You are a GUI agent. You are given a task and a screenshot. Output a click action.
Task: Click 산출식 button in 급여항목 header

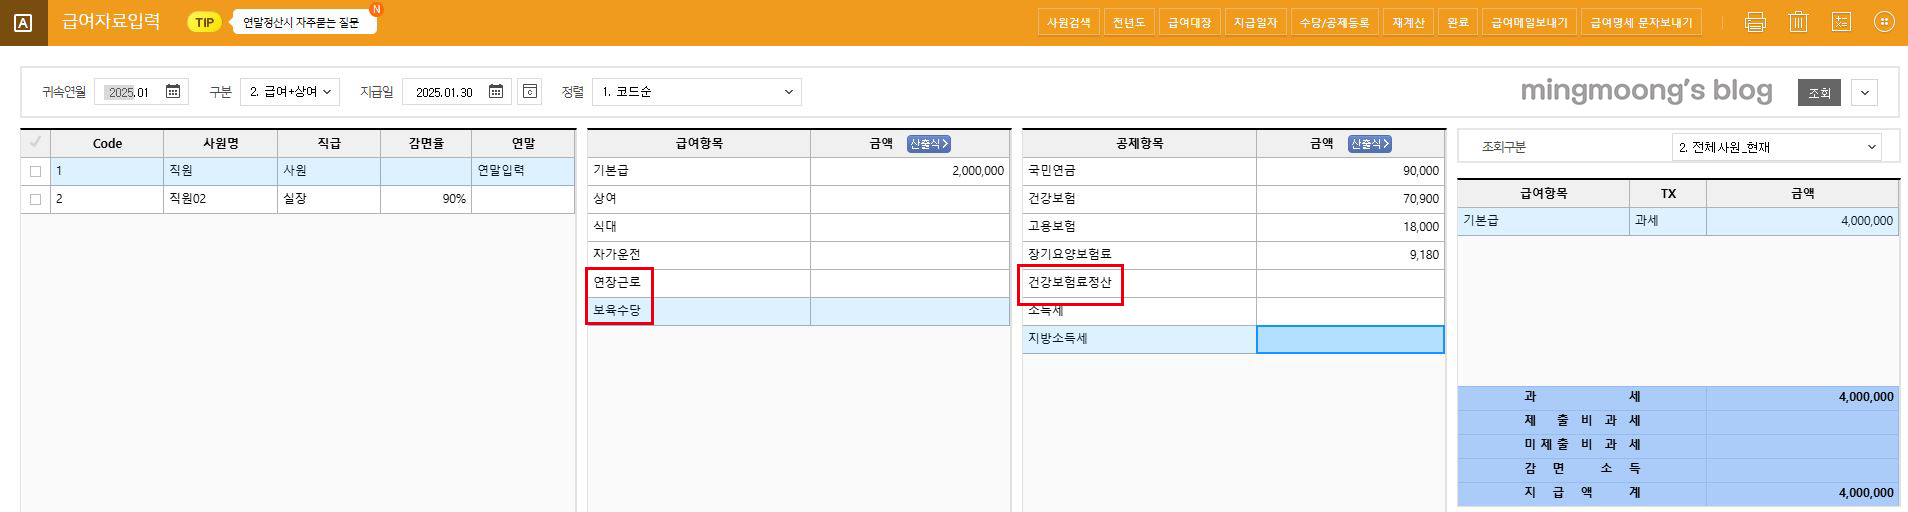coord(929,144)
